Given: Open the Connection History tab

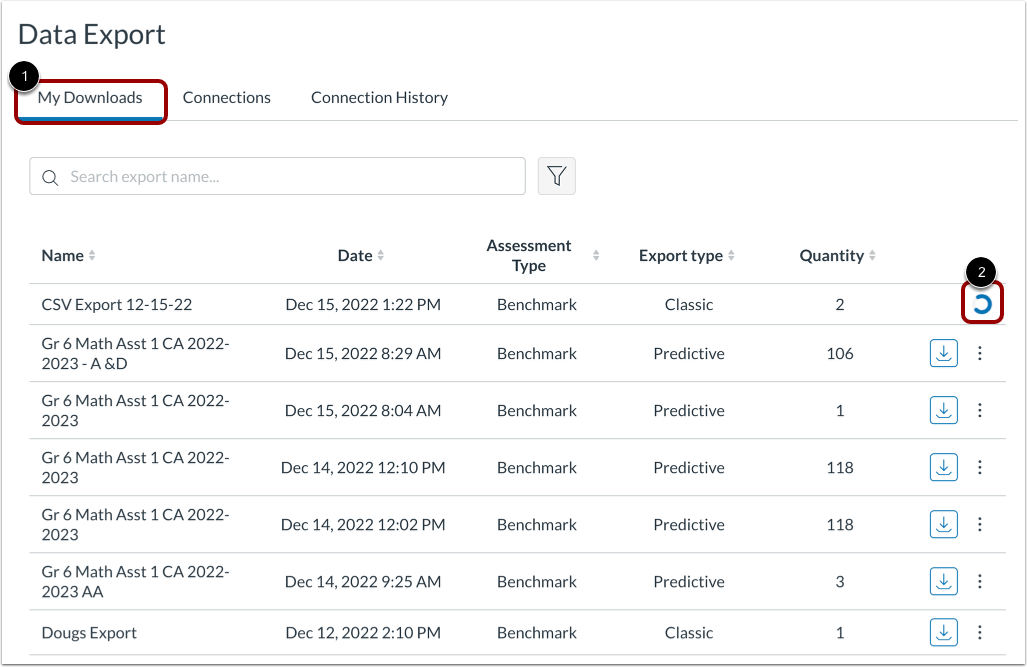Looking at the screenshot, I should tap(379, 97).
